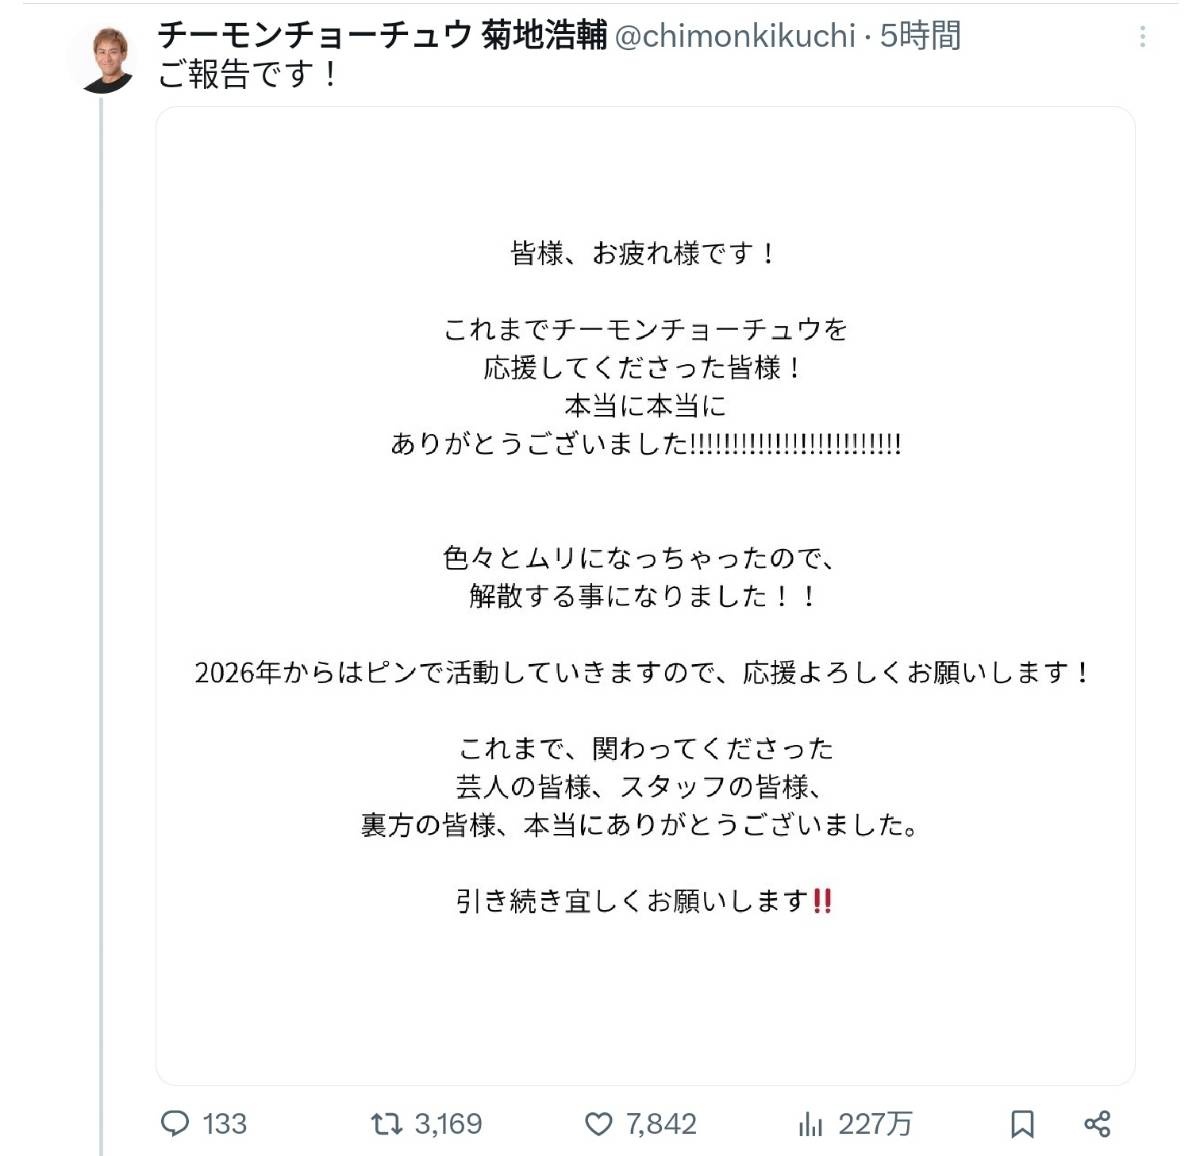Viewport: 1200px width, 1156px height.
Task: Click the reply speech bubble icon
Action: tap(175, 1124)
